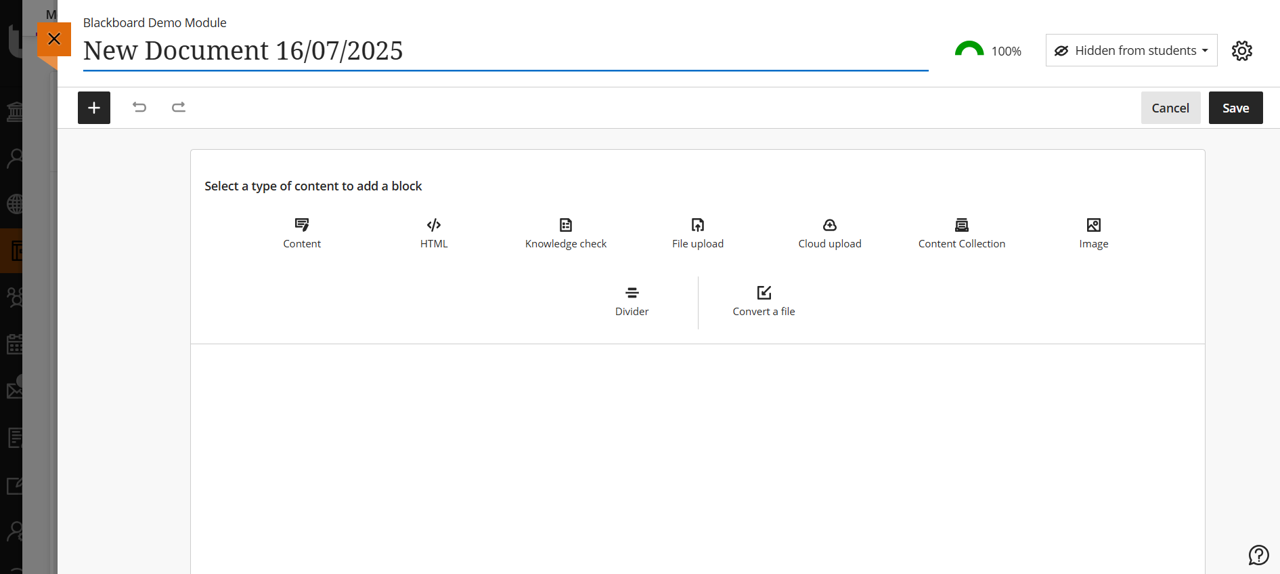The image size is (1280, 574).
Task: Save the document
Action: [1236, 108]
